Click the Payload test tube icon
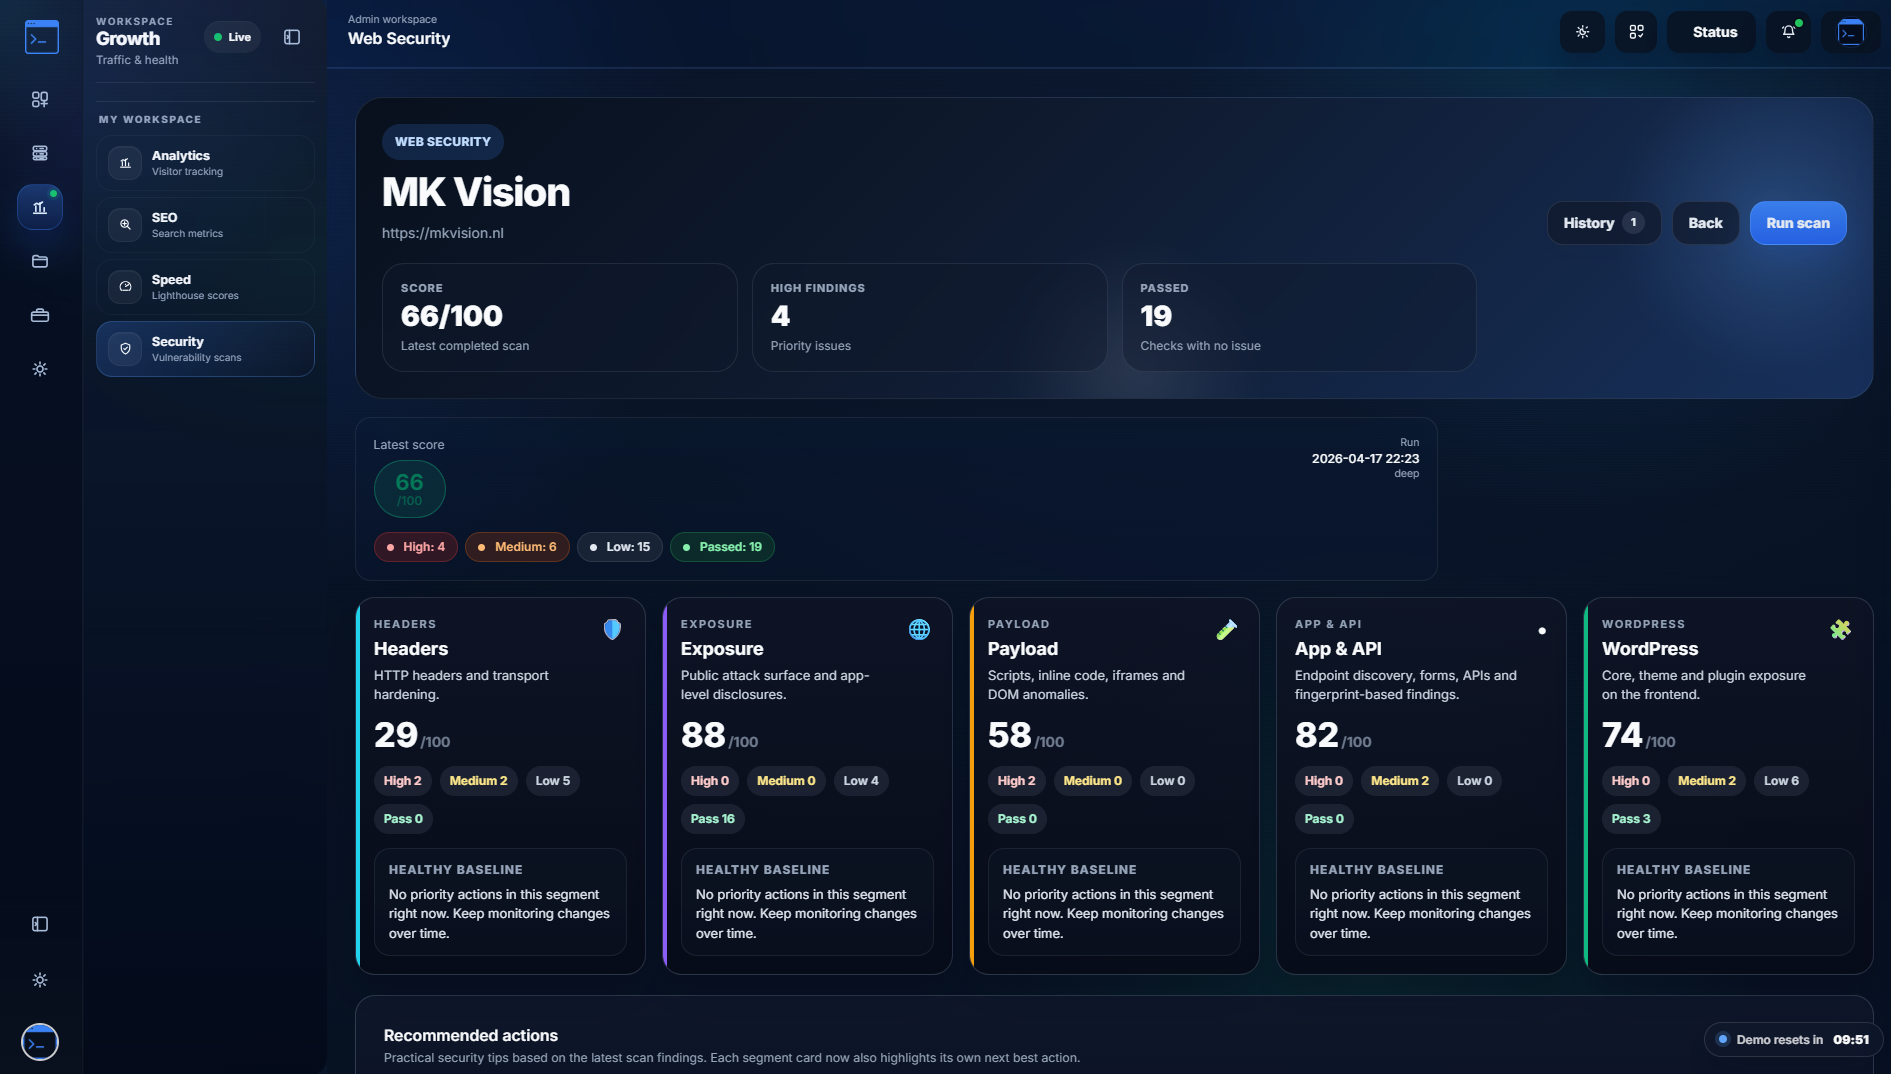Image resolution: width=1891 pixels, height=1074 pixels. click(1226, 629)
